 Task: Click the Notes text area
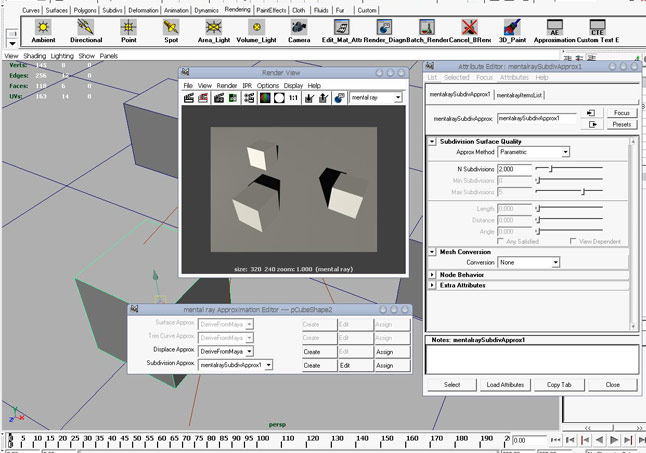[532, 360]
